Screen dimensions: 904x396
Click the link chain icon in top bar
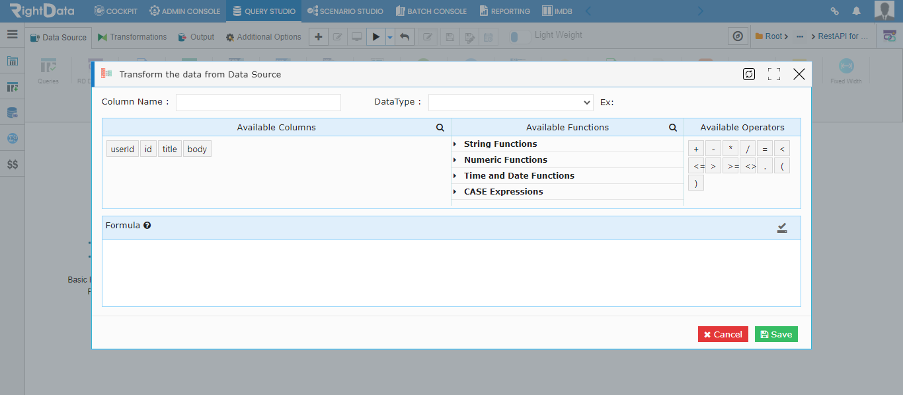pos(834,11)
